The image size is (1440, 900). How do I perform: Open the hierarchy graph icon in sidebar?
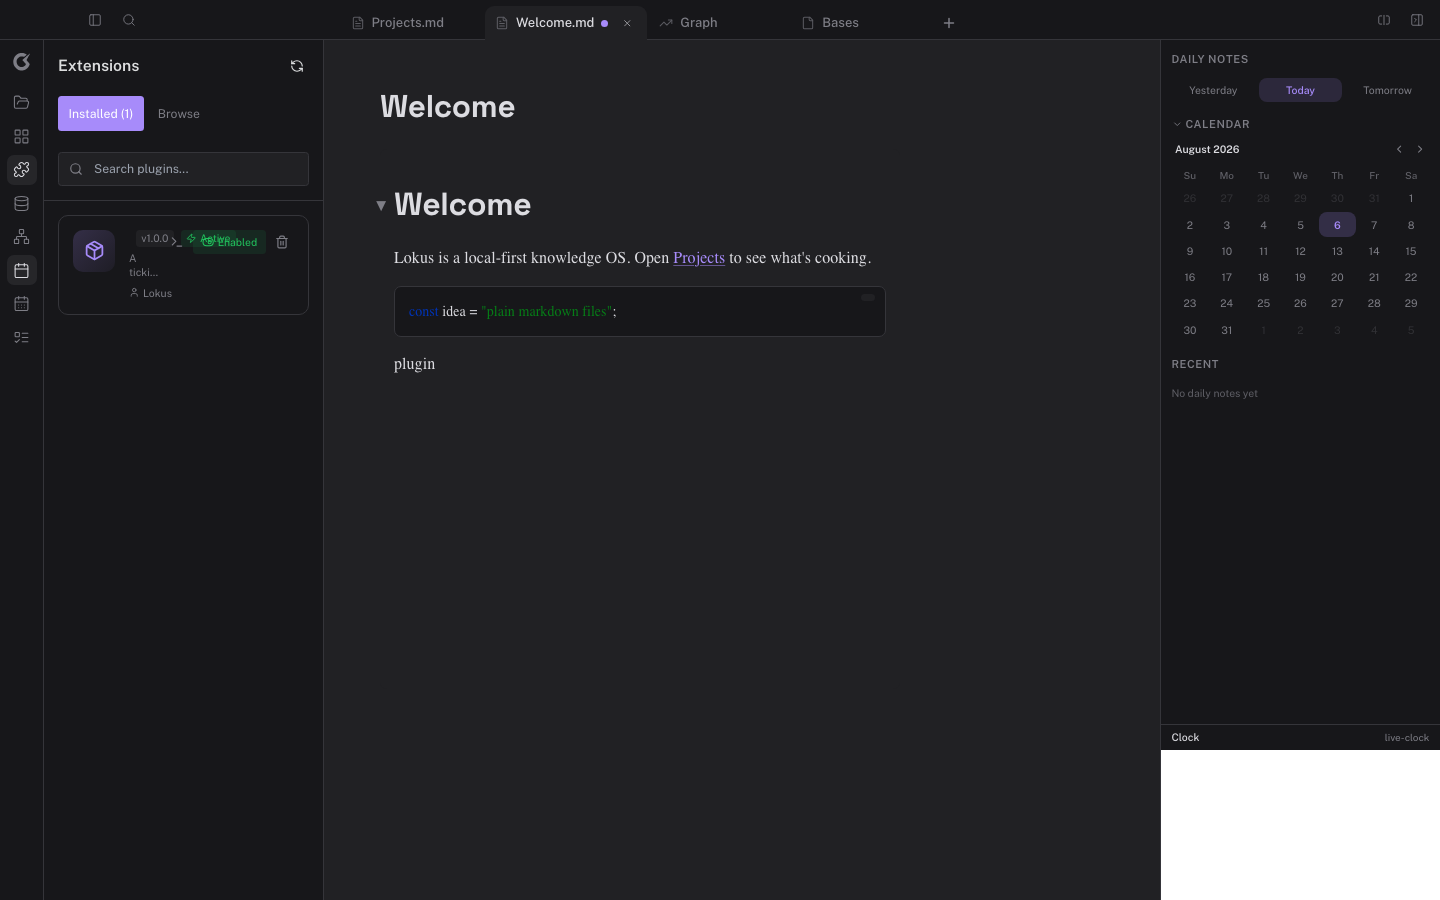[x=21, y=237]
